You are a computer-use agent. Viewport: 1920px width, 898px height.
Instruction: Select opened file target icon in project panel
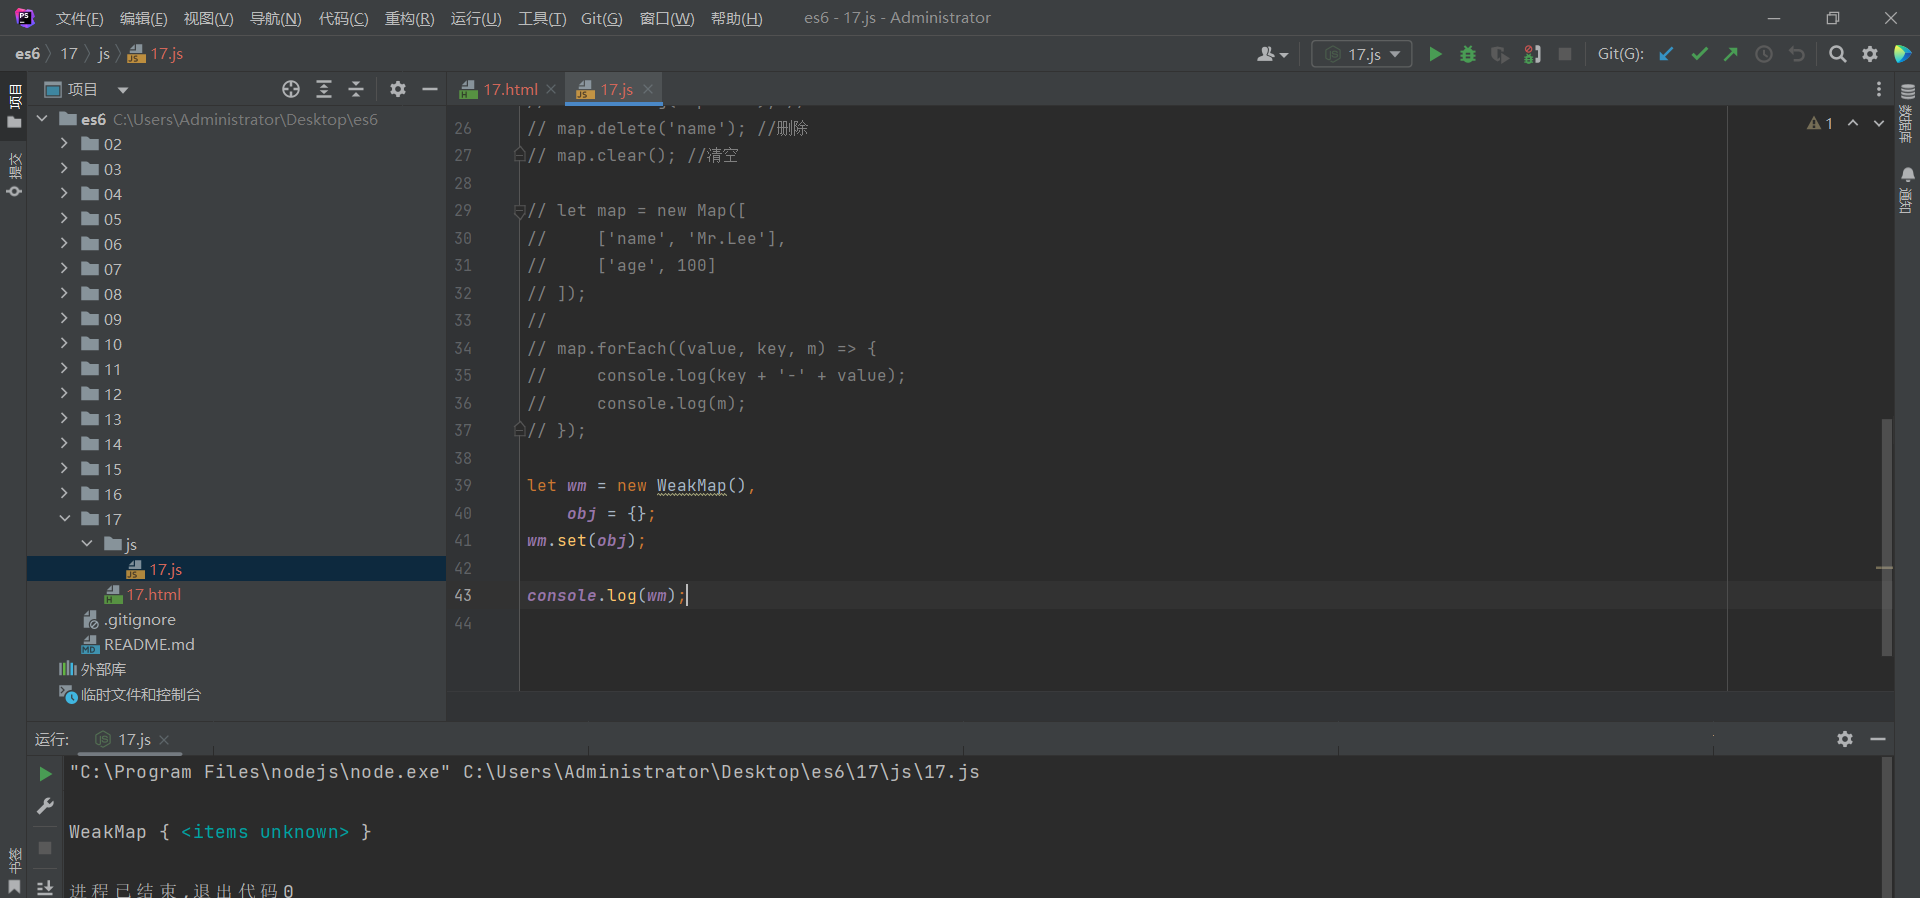291,89
